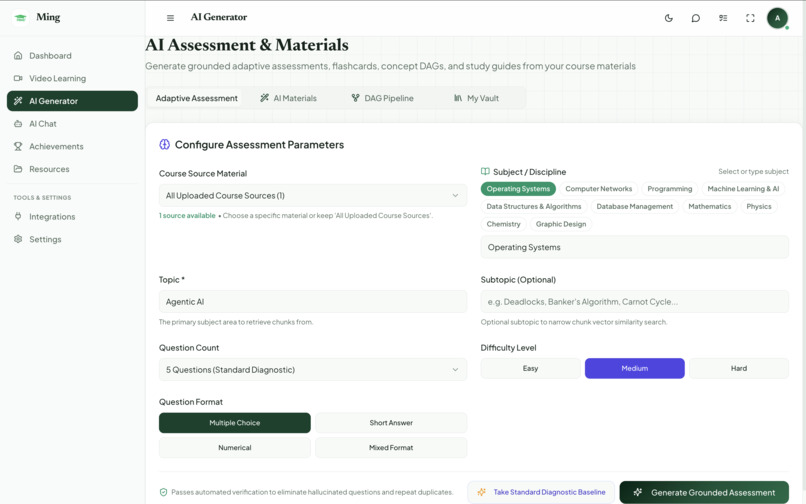Click the Settings gear icon
Viewport: 806px width, 504px height.
coord(18,239)
